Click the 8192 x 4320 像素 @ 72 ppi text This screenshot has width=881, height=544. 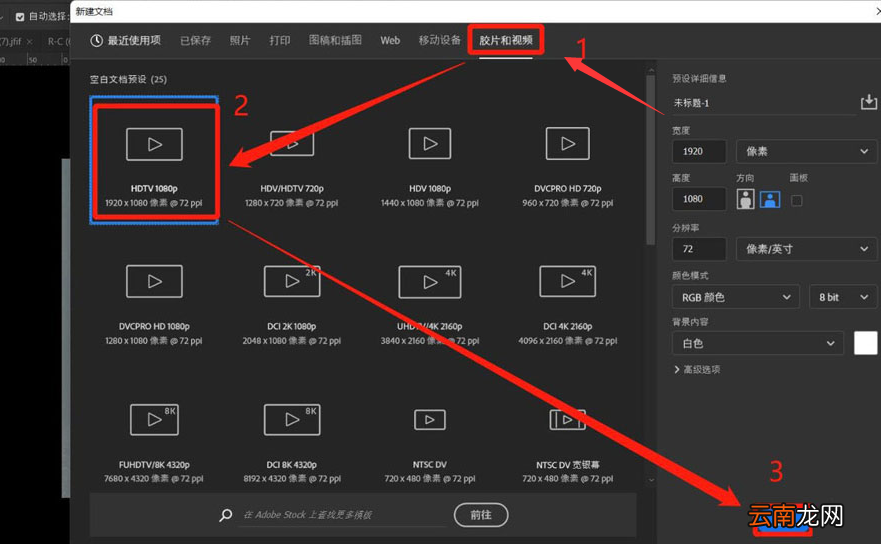pyautogui.click(x=292, y=479)
